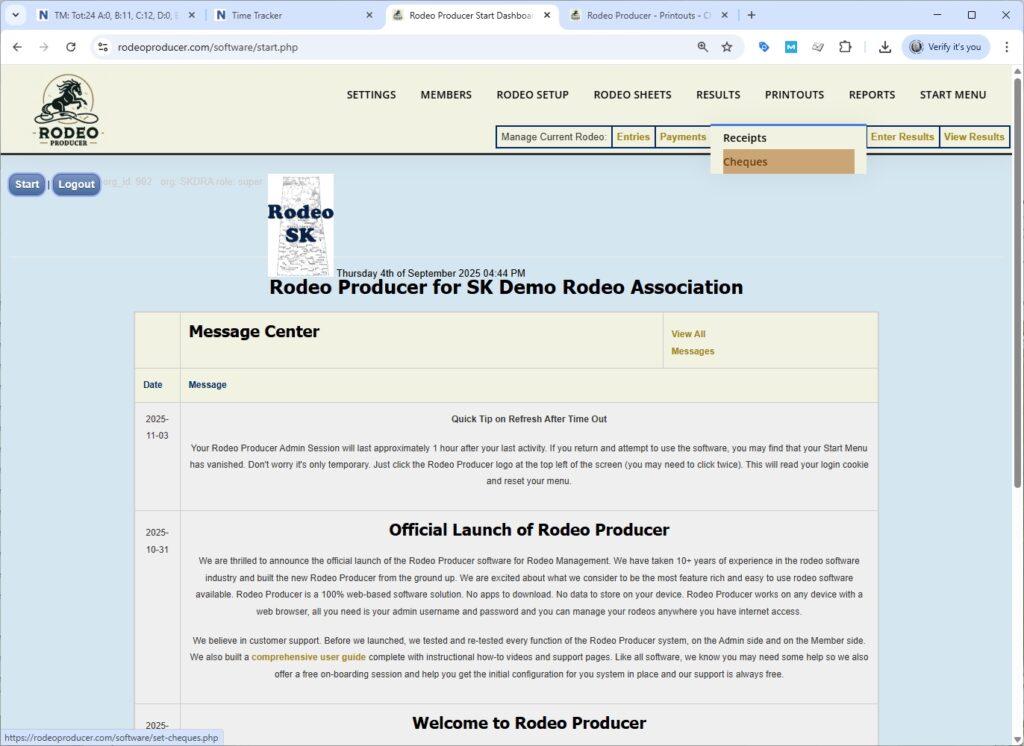1024x746 pixels.
Task: Close the Rodeo Producer Printouts tab
Action: click(x=724, y=15)
